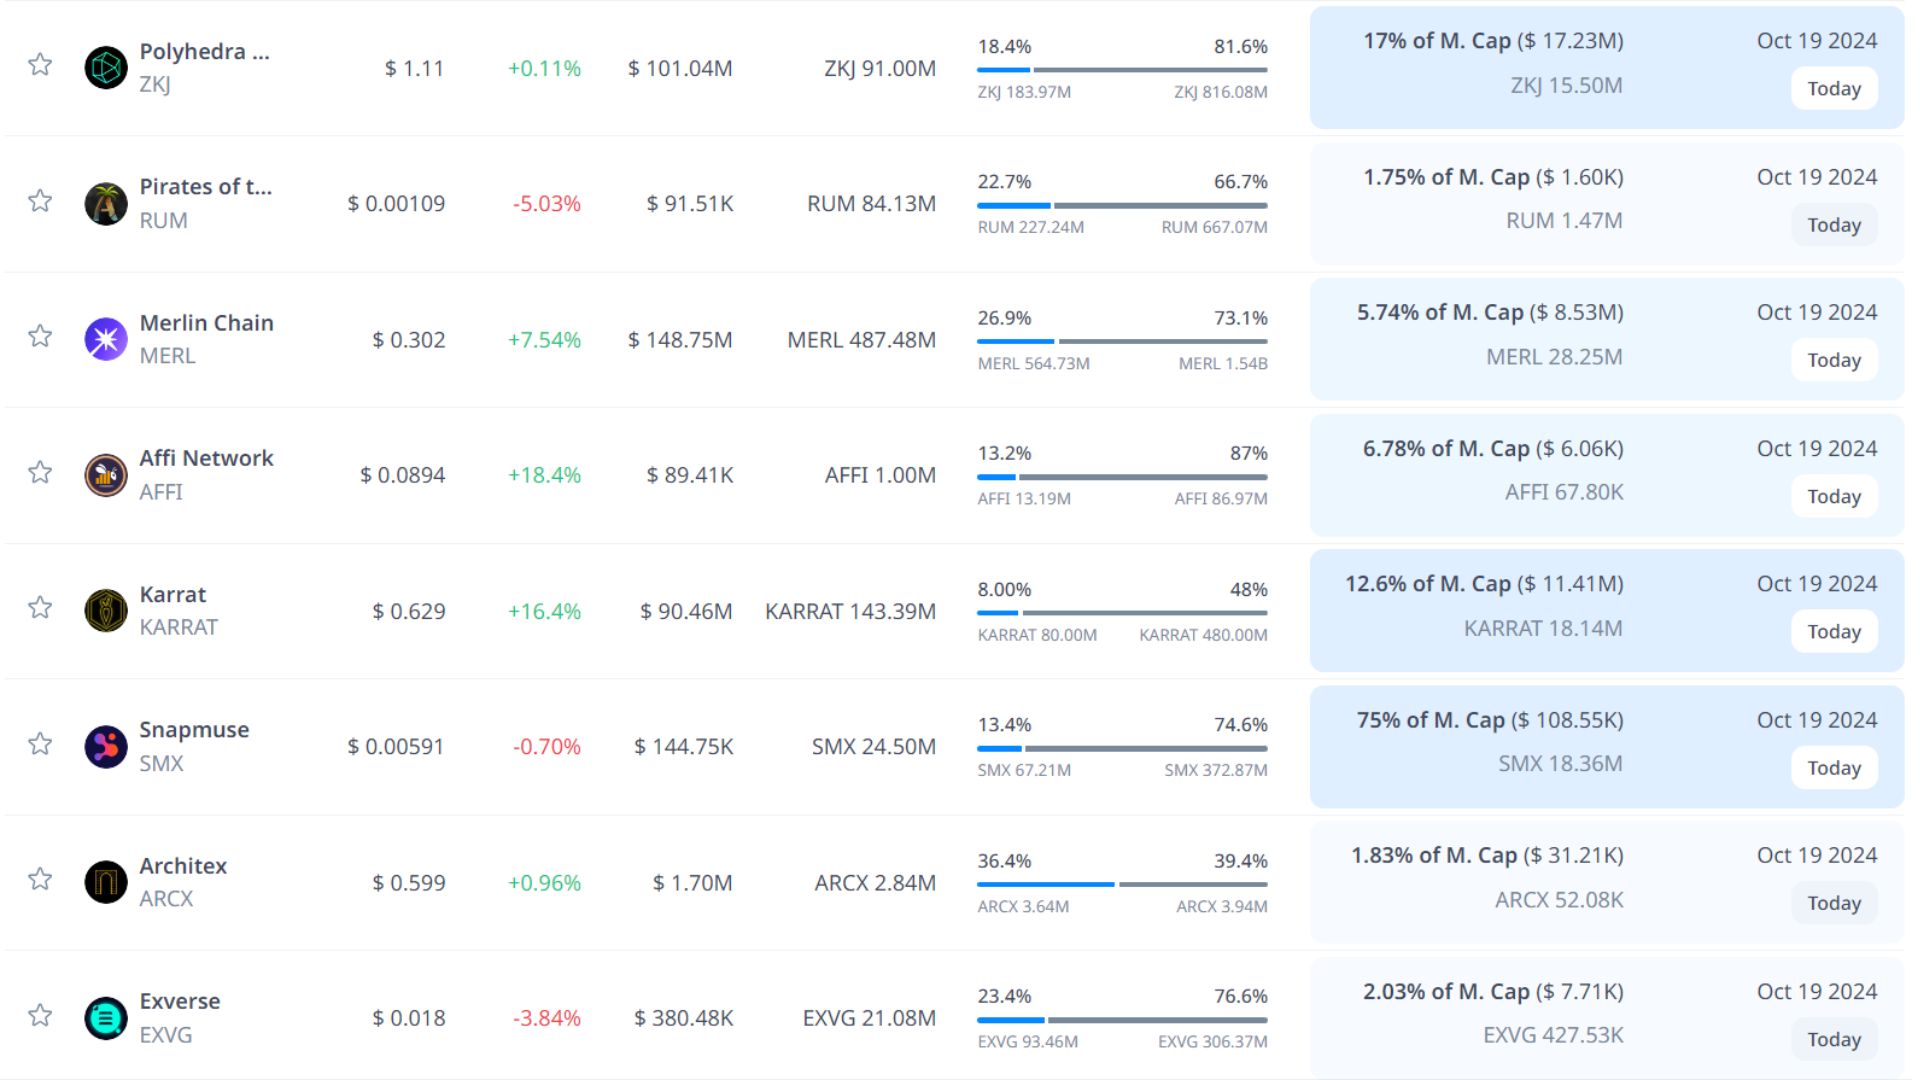This screenshot has width=1920, height=1080.
Task: Toggle favorite star for Karrat
Action: click(40, 608)
